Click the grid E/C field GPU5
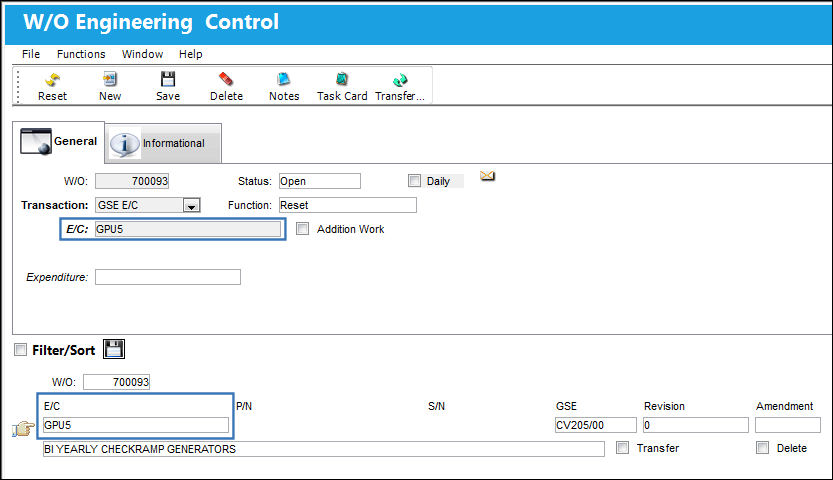This screenshot has height=480, width=833. 136,425
